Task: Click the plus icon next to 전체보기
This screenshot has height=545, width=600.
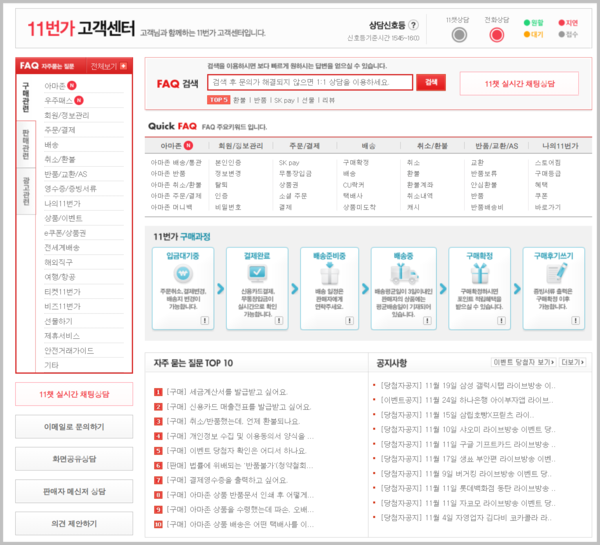Action: pos(123,66)
